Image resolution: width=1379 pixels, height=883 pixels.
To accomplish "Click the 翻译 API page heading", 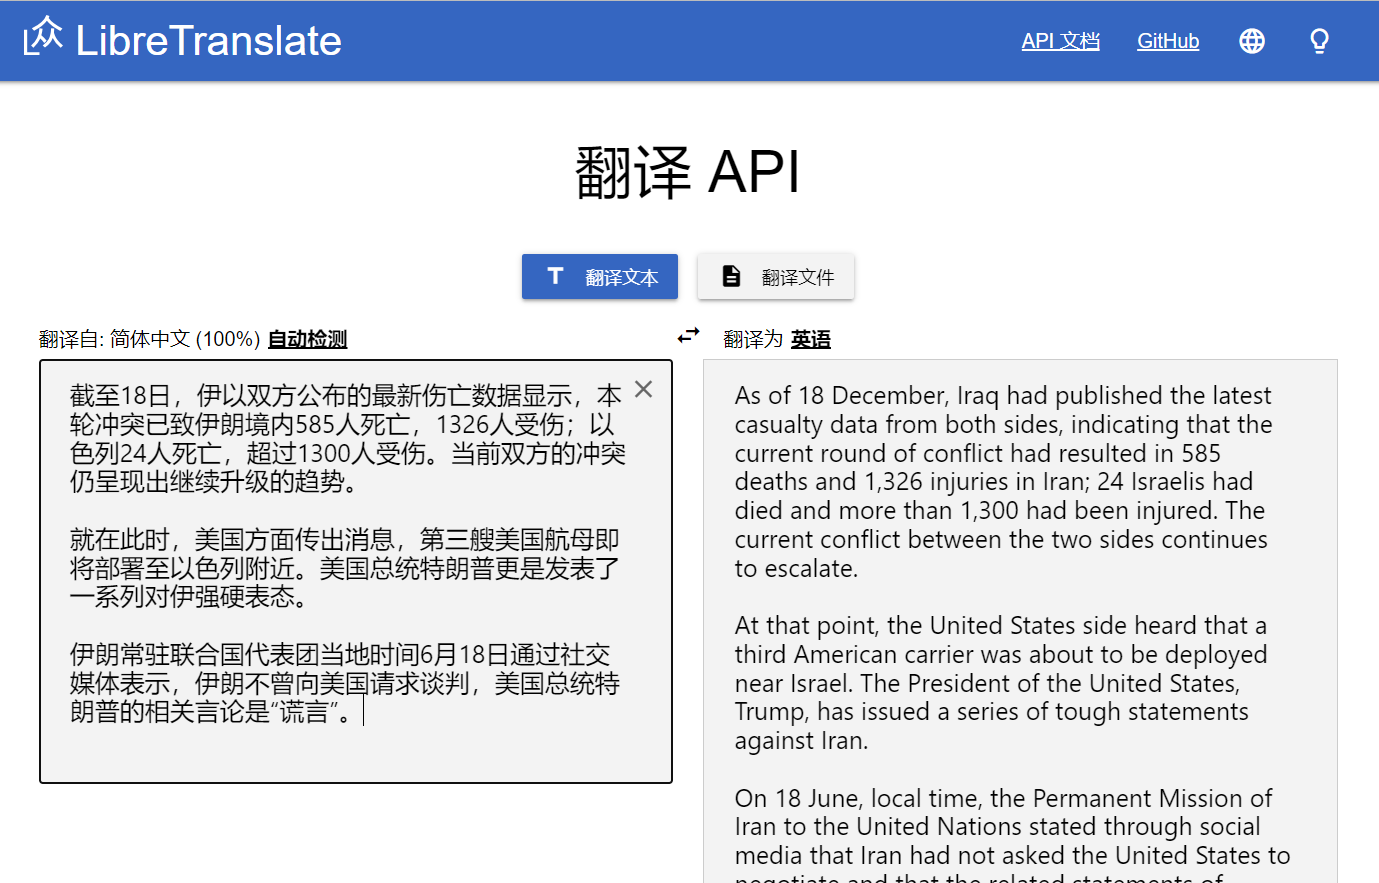I will 688,172.
